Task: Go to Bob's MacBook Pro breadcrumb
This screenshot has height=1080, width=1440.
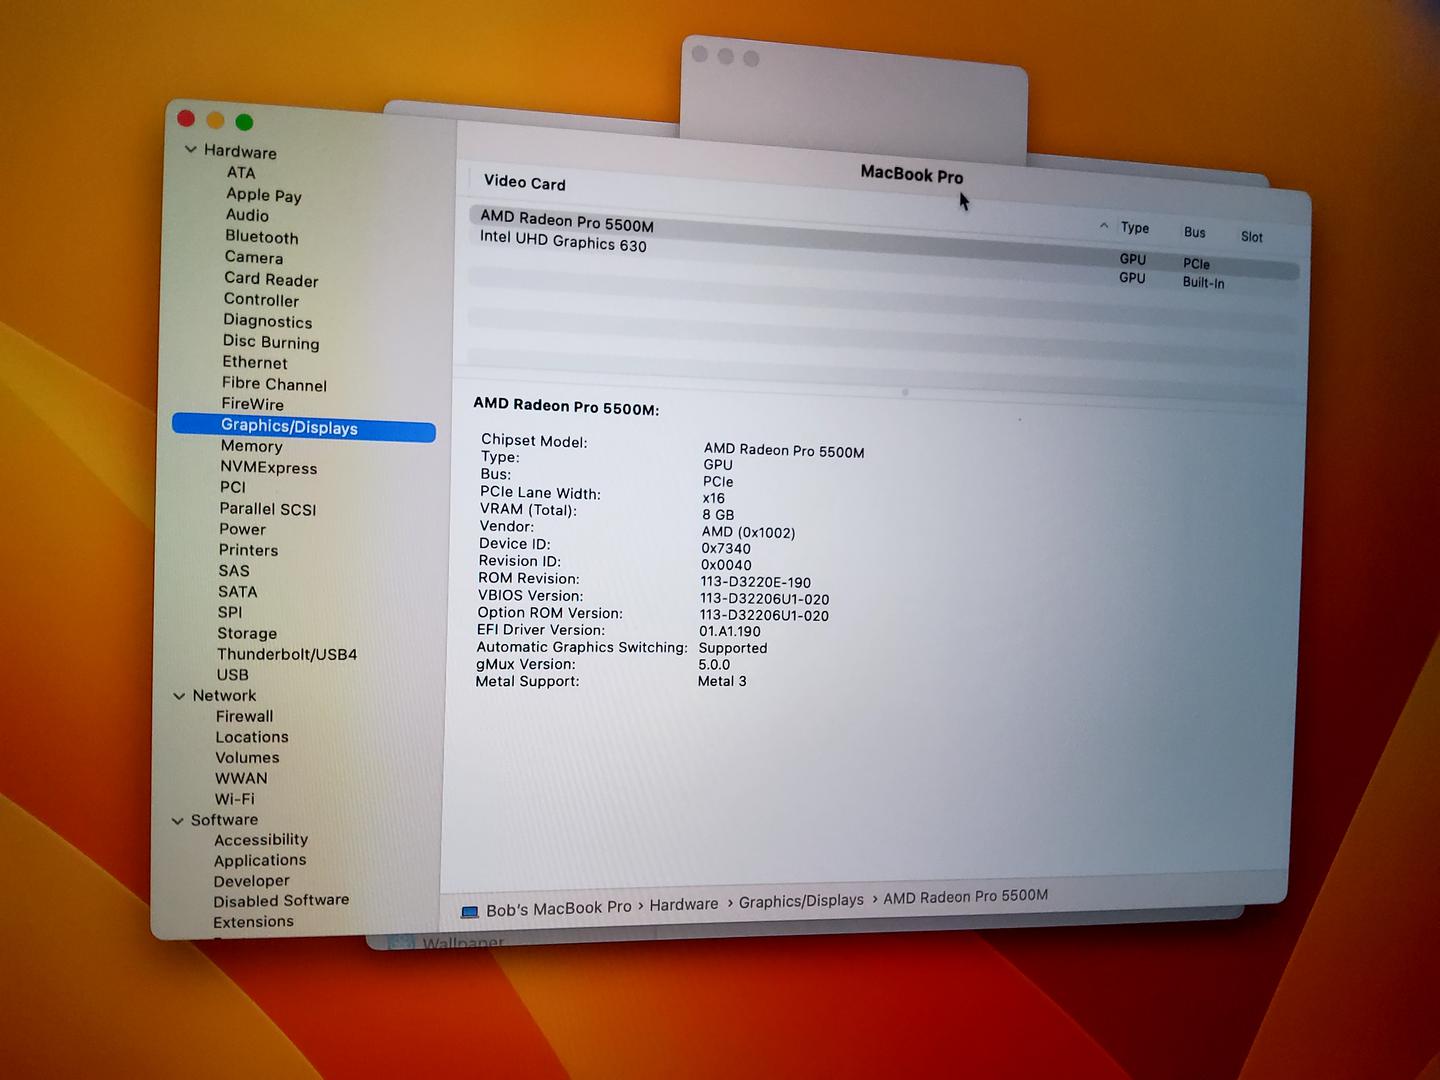Action: coord(559,909)
